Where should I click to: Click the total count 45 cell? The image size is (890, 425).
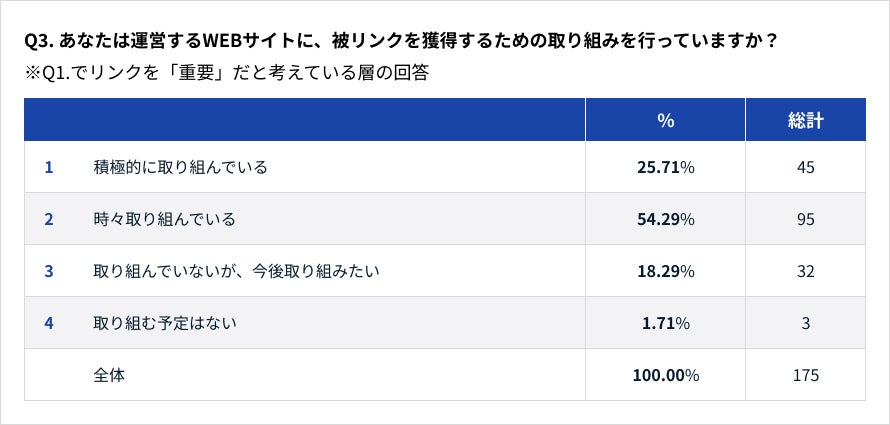click(x=805, y=167)
